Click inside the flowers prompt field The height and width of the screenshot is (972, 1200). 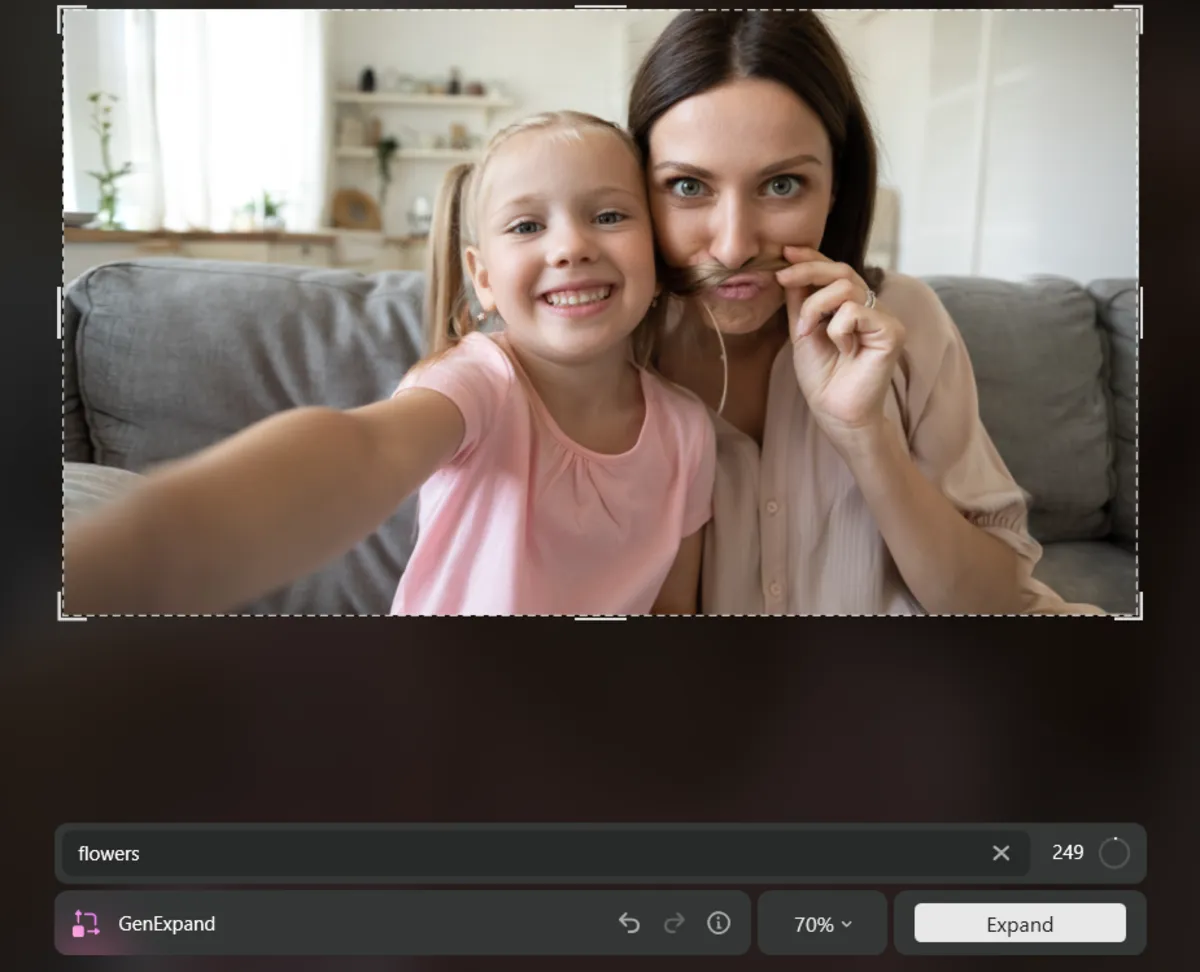[x=400, y=852]
